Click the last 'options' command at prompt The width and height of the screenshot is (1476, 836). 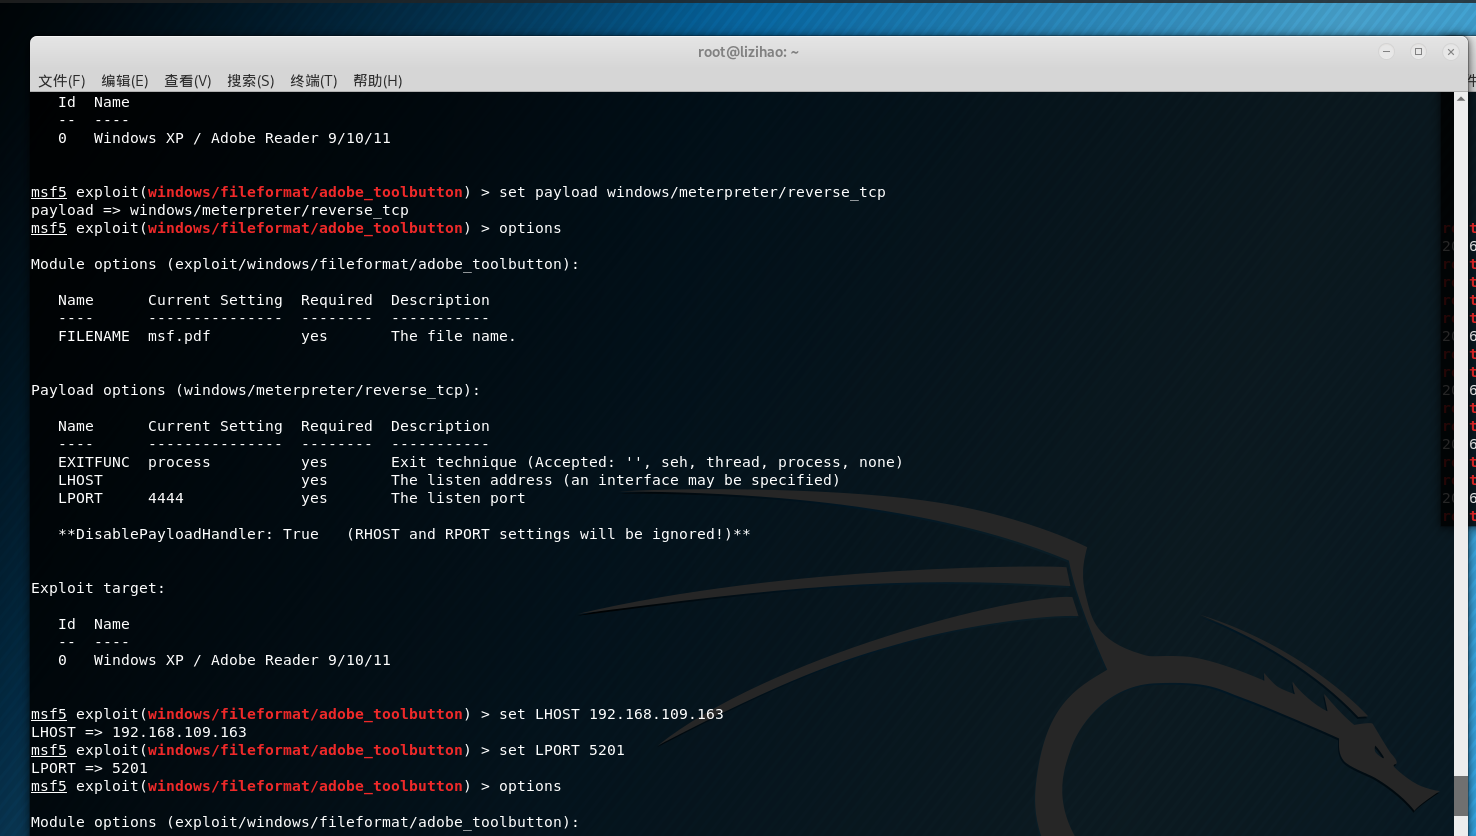[530, 786]
